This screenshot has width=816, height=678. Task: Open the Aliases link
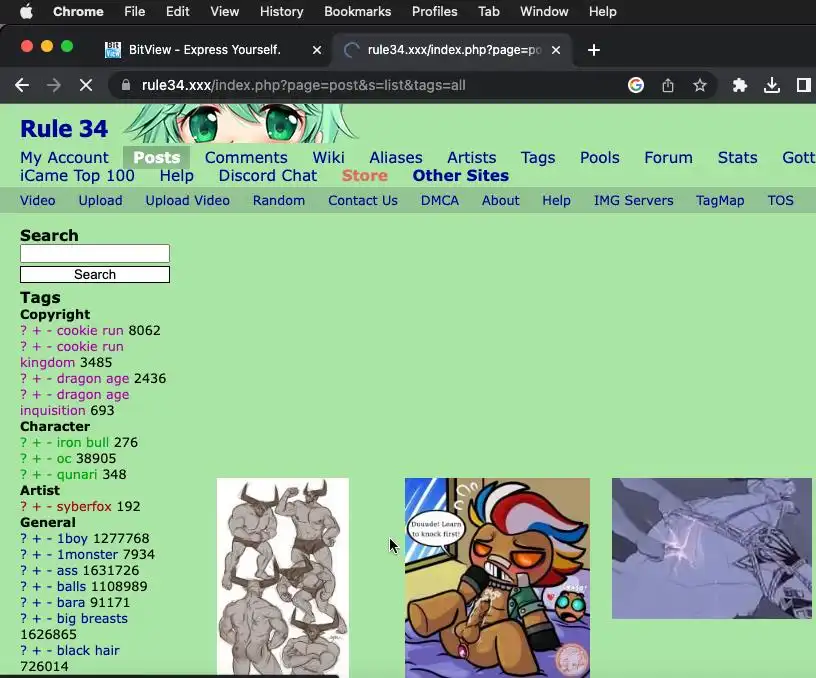pos(396,158)
